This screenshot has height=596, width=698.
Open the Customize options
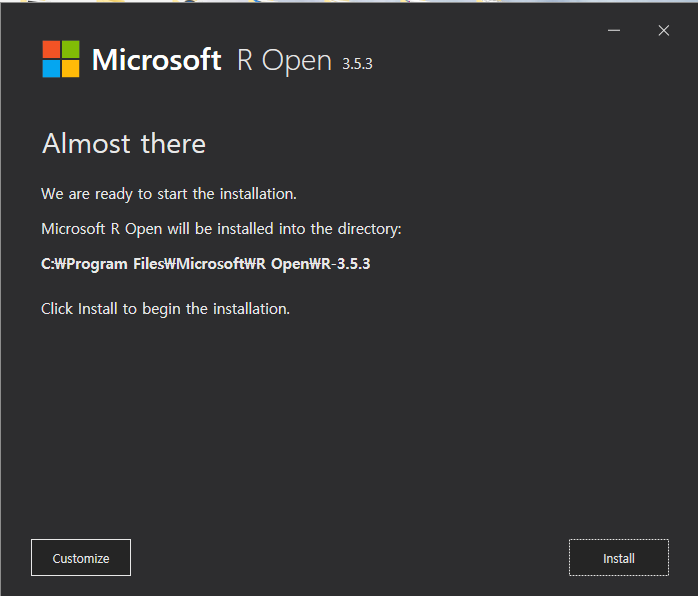pos(81,557)
